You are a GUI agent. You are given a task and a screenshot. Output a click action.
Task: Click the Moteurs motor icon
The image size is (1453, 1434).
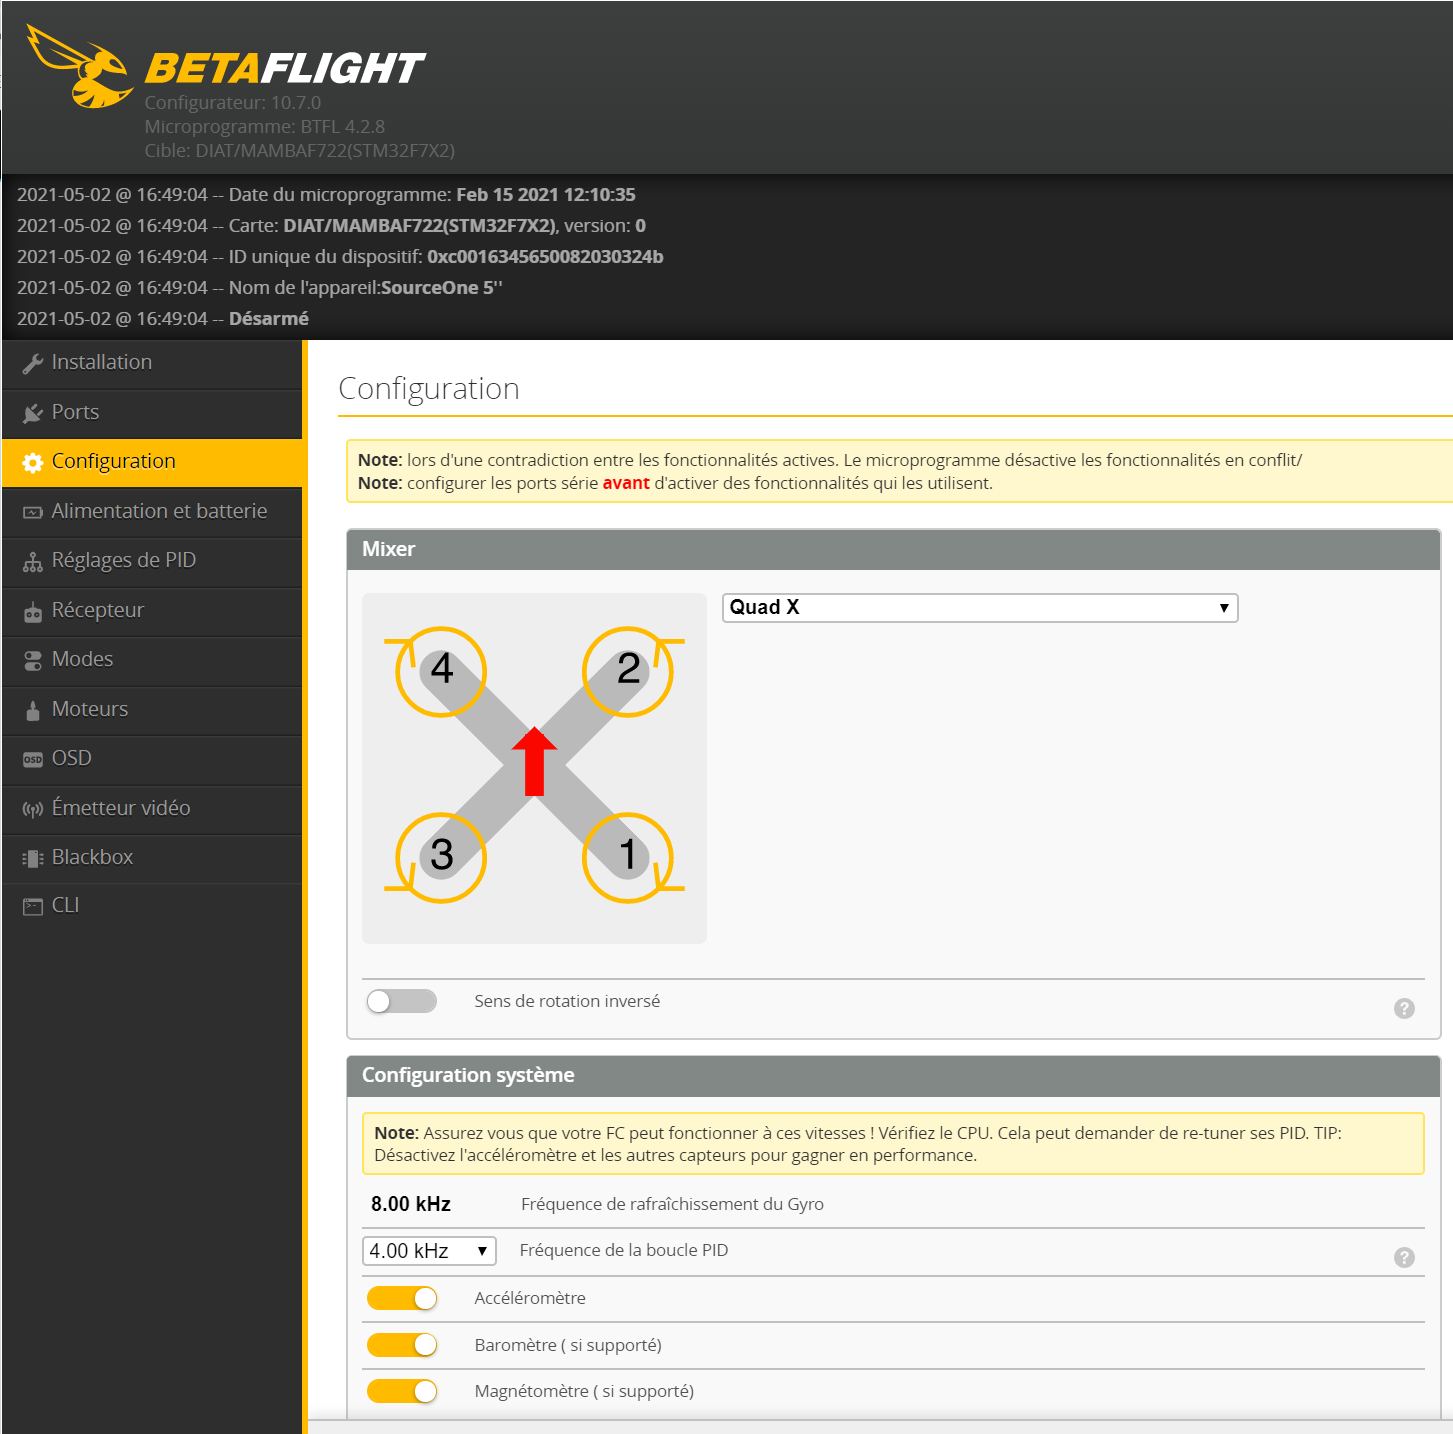click(x=33, y=709)
